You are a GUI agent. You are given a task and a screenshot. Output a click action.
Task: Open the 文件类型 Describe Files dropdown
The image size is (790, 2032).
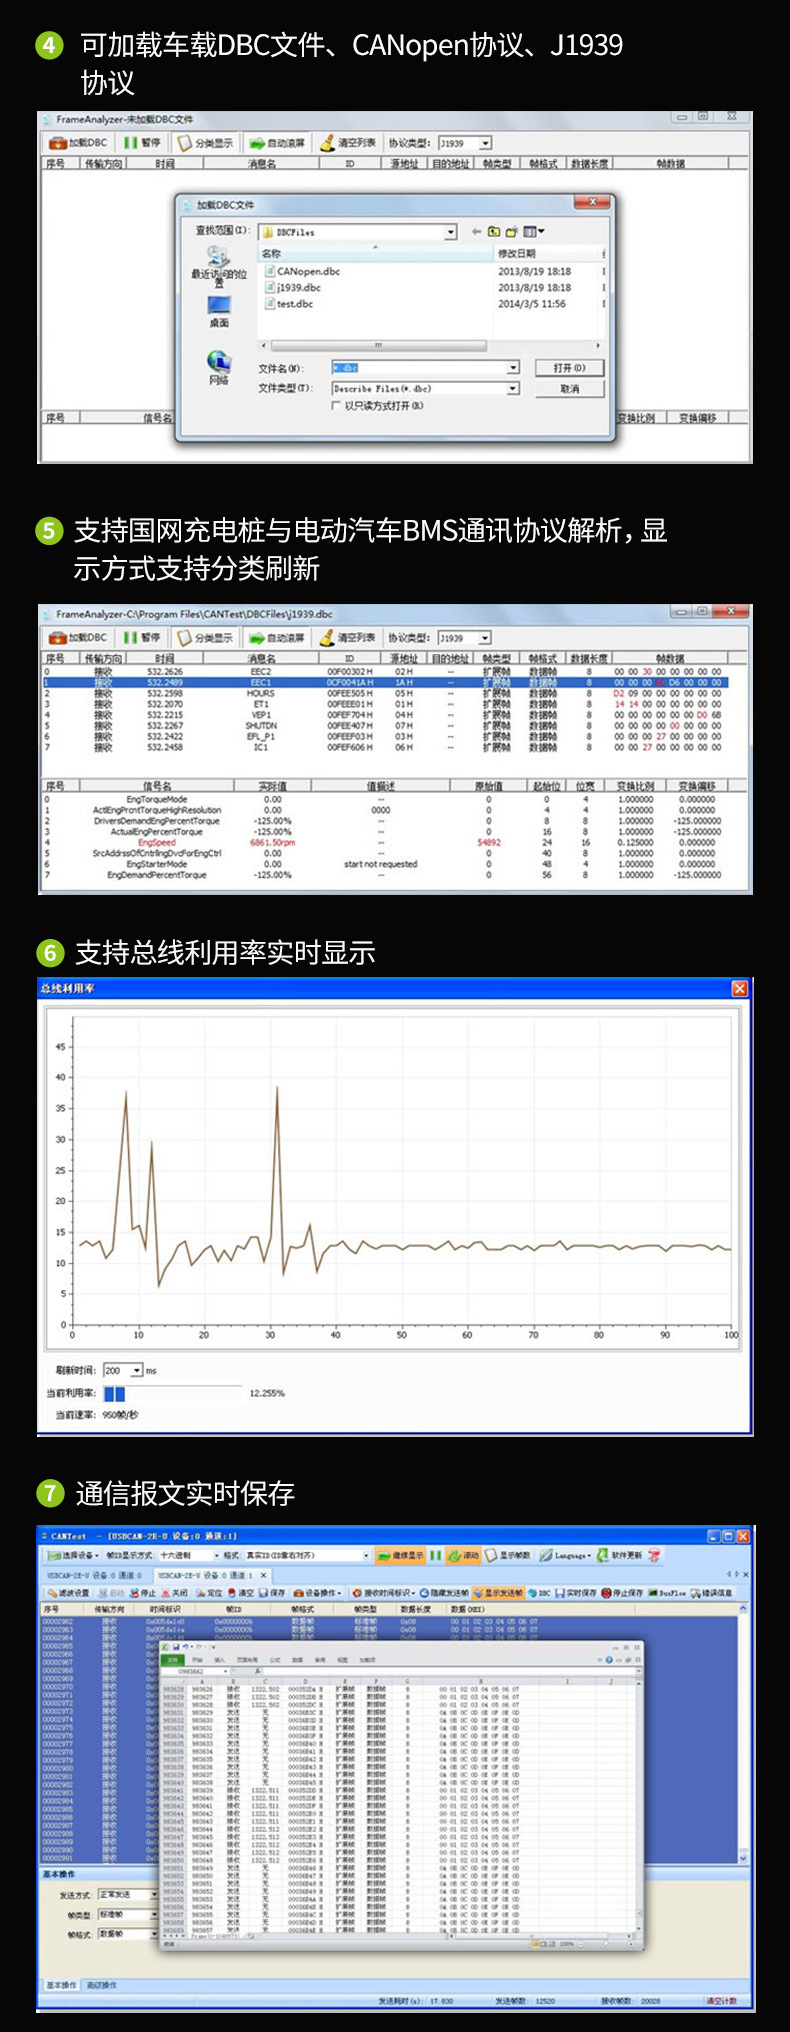(x=513, y=388)
